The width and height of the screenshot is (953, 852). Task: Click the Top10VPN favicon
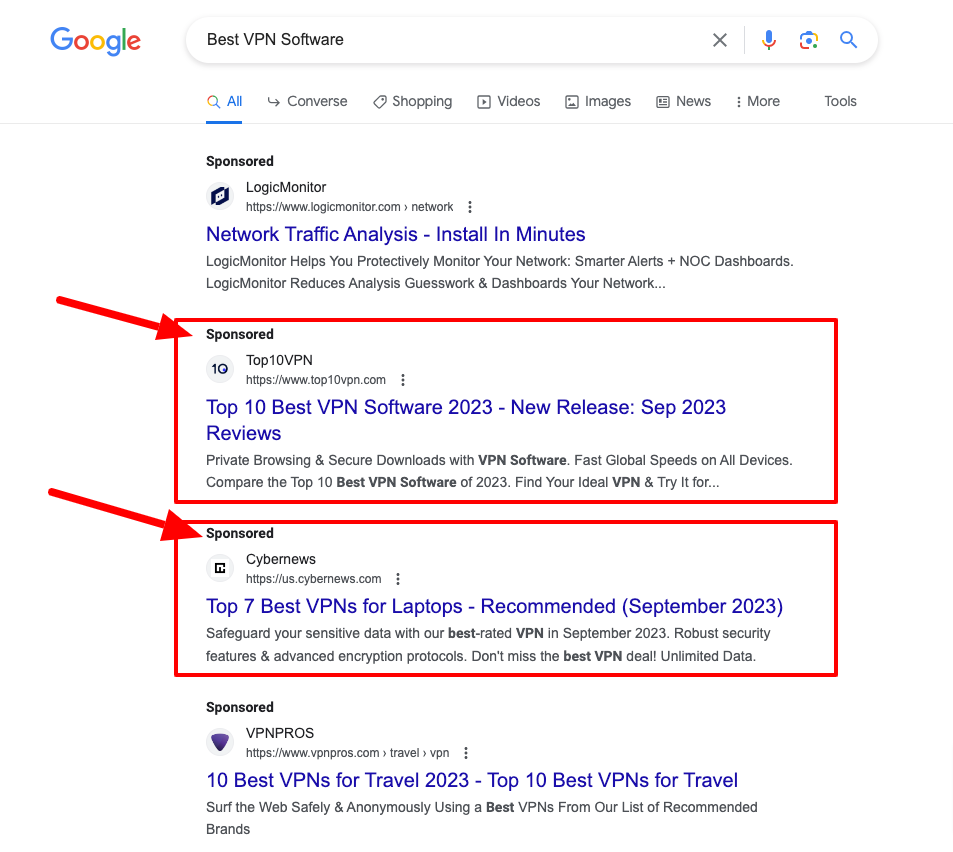tap(220, 369)
